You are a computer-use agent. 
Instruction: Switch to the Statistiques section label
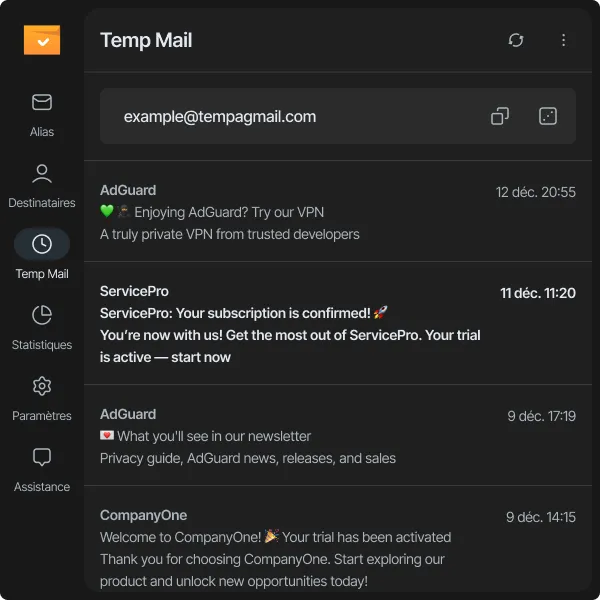[42, 345]
